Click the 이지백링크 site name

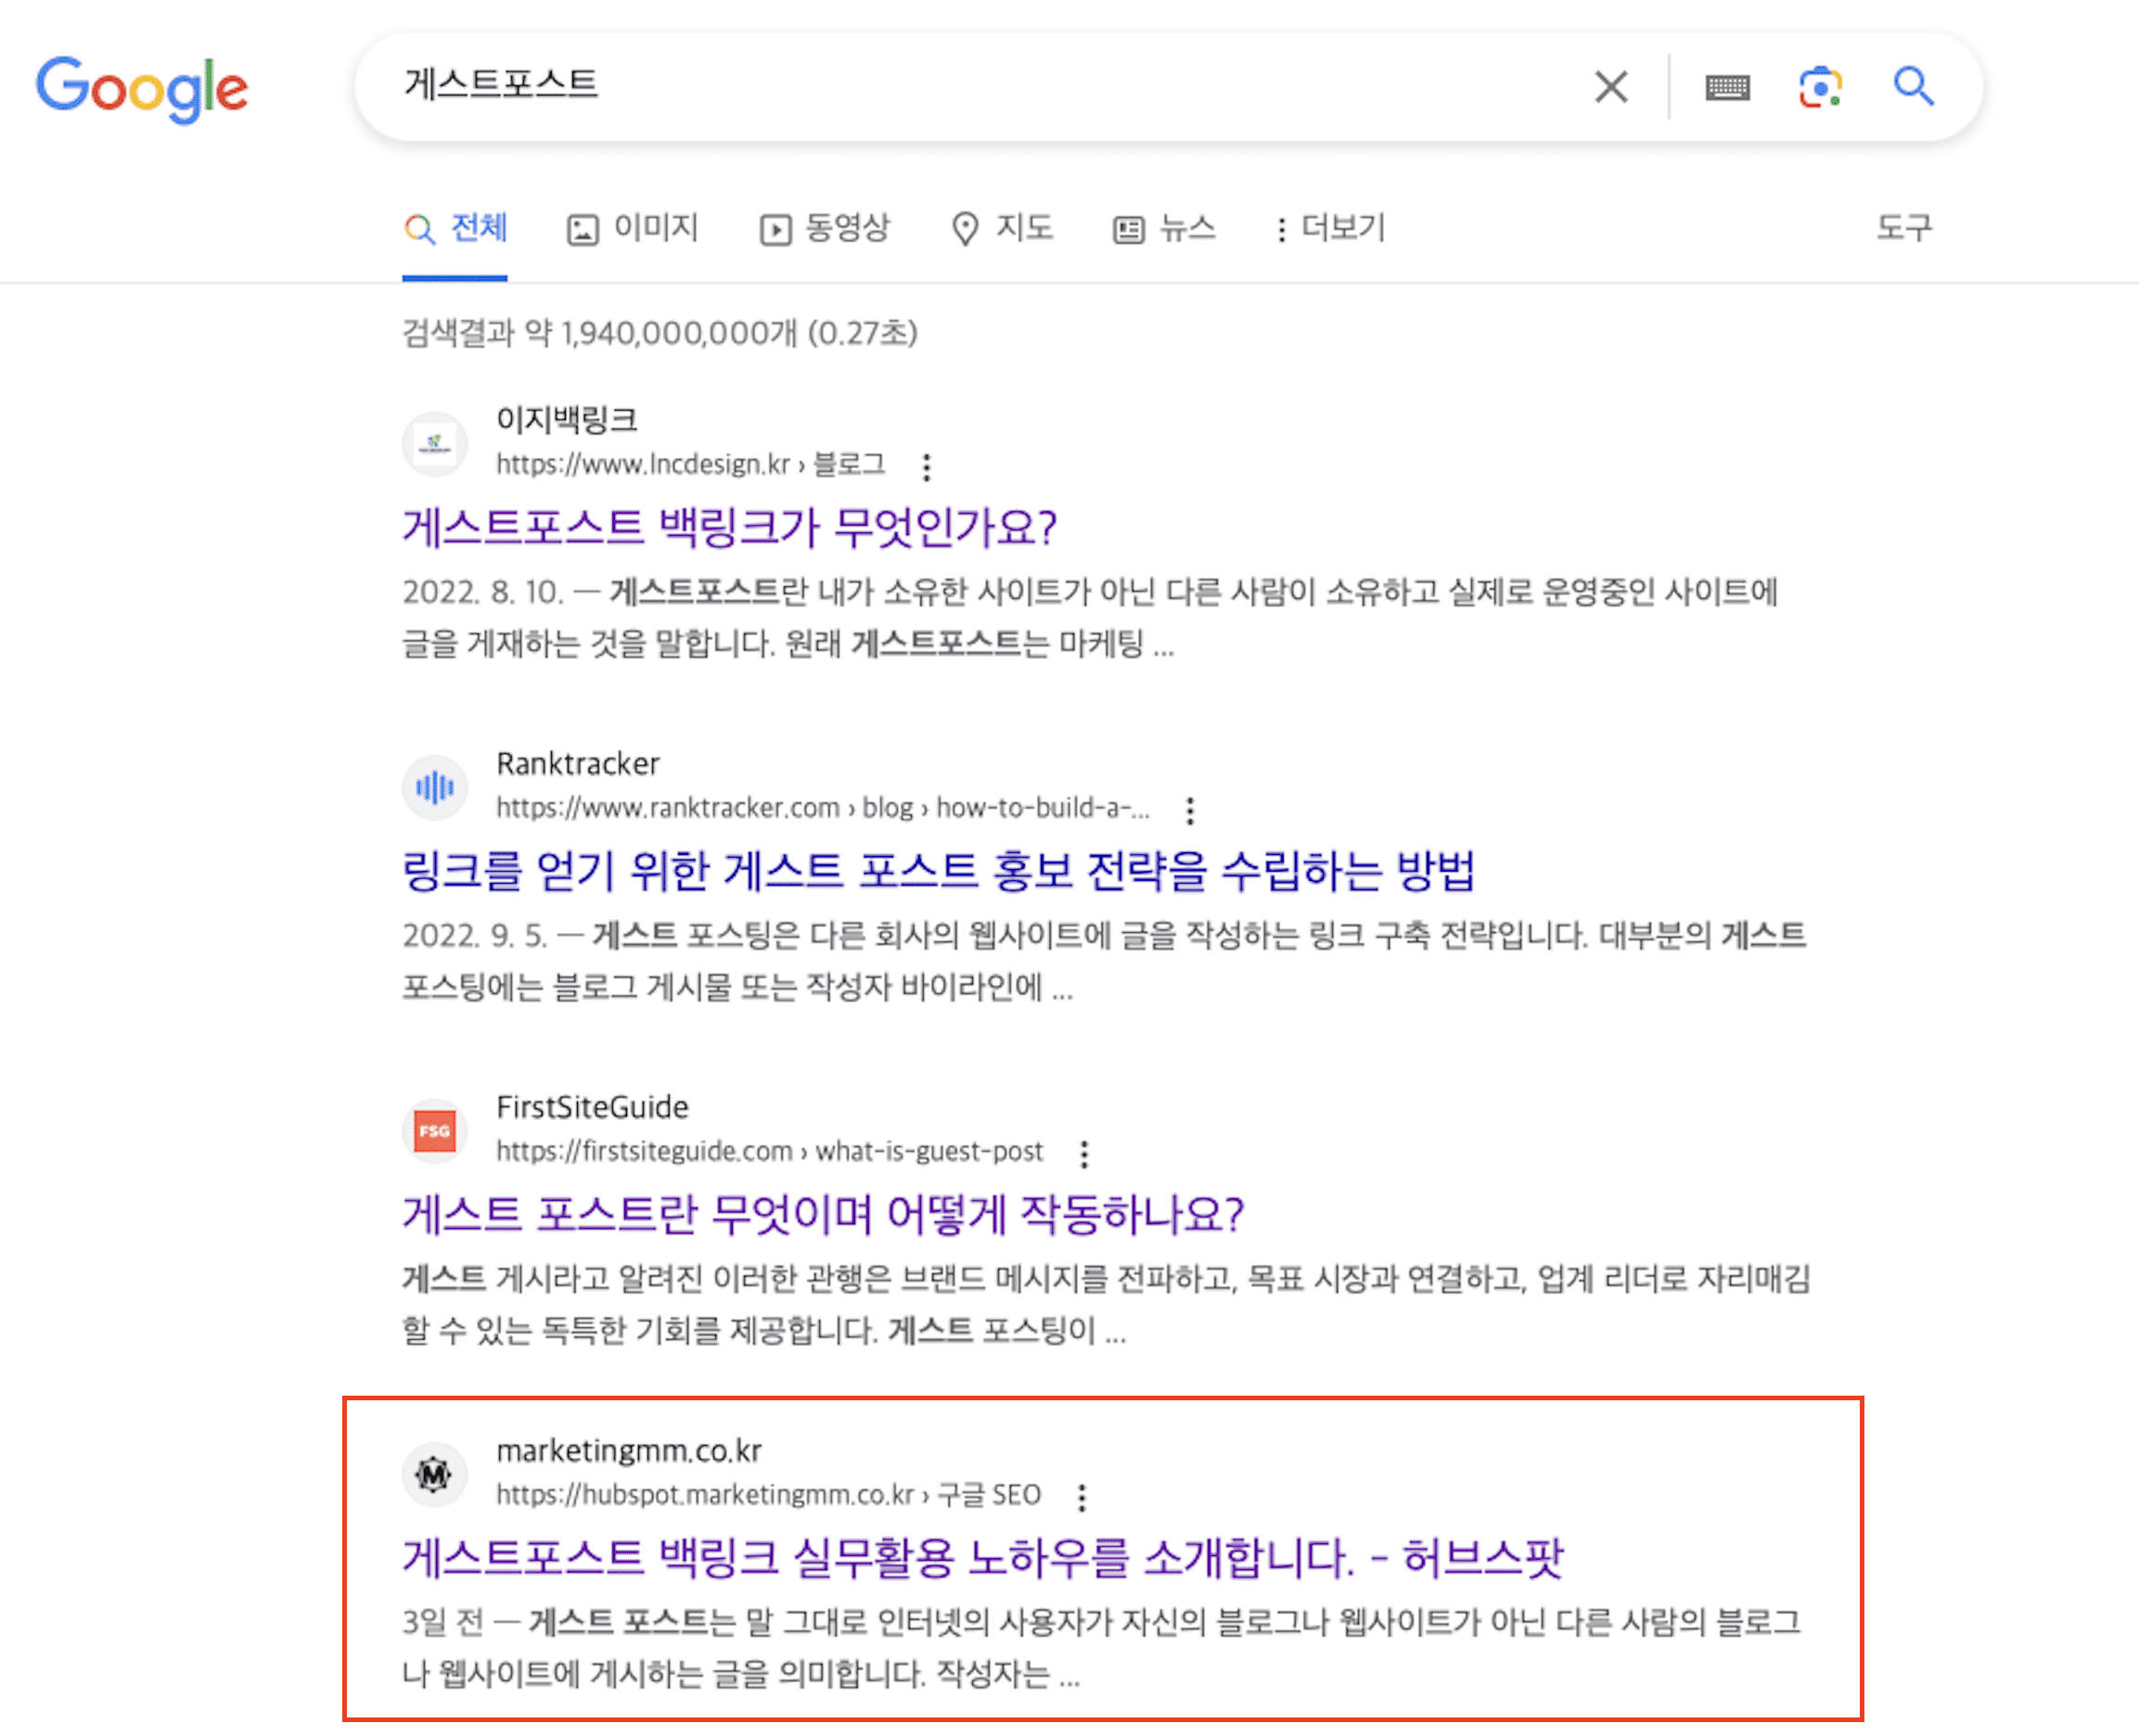[566, 420]
